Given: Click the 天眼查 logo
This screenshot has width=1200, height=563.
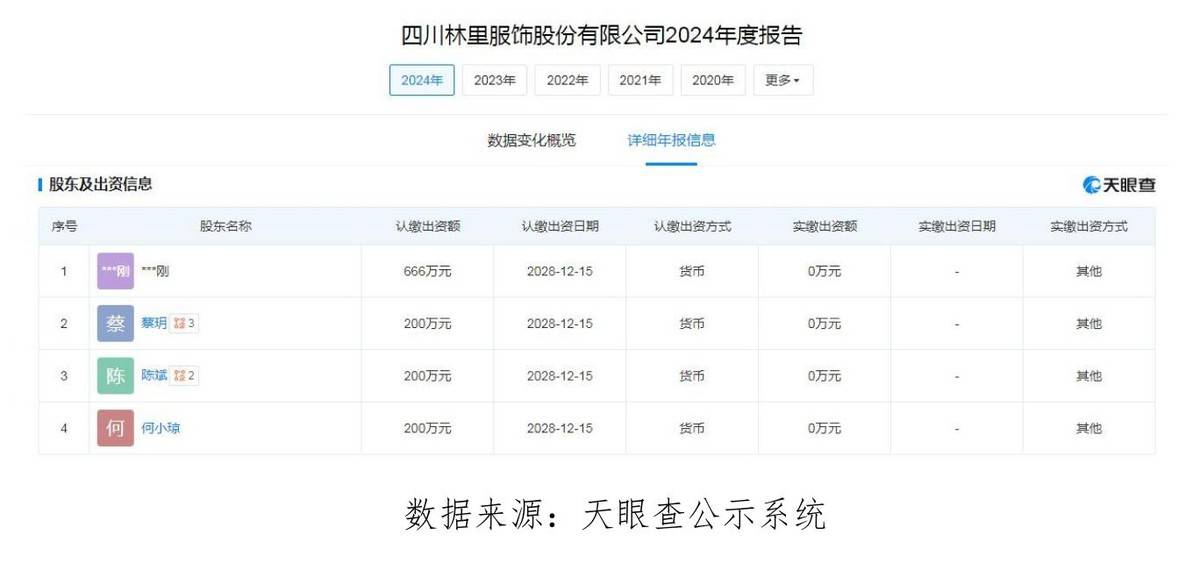Looking at the screenshot, I should pos(1119,185).
